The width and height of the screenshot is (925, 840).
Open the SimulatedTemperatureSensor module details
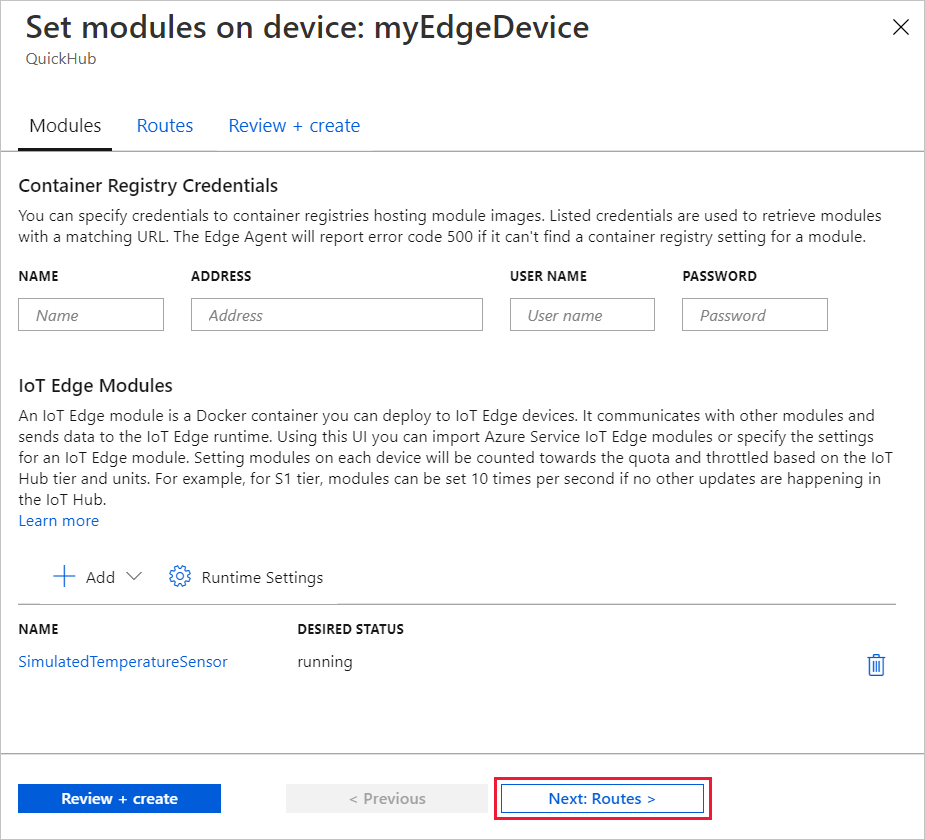(x=123, y=661)
